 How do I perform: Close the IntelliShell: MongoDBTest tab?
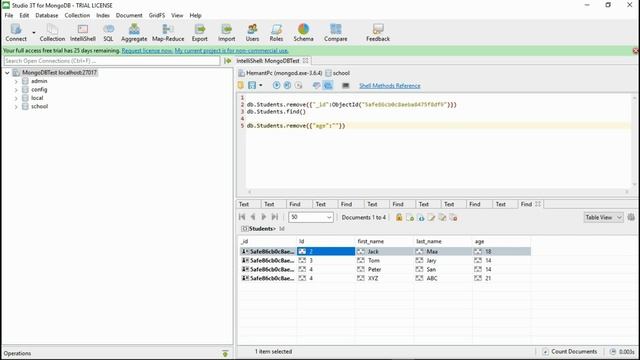click(x=305, y=60)
